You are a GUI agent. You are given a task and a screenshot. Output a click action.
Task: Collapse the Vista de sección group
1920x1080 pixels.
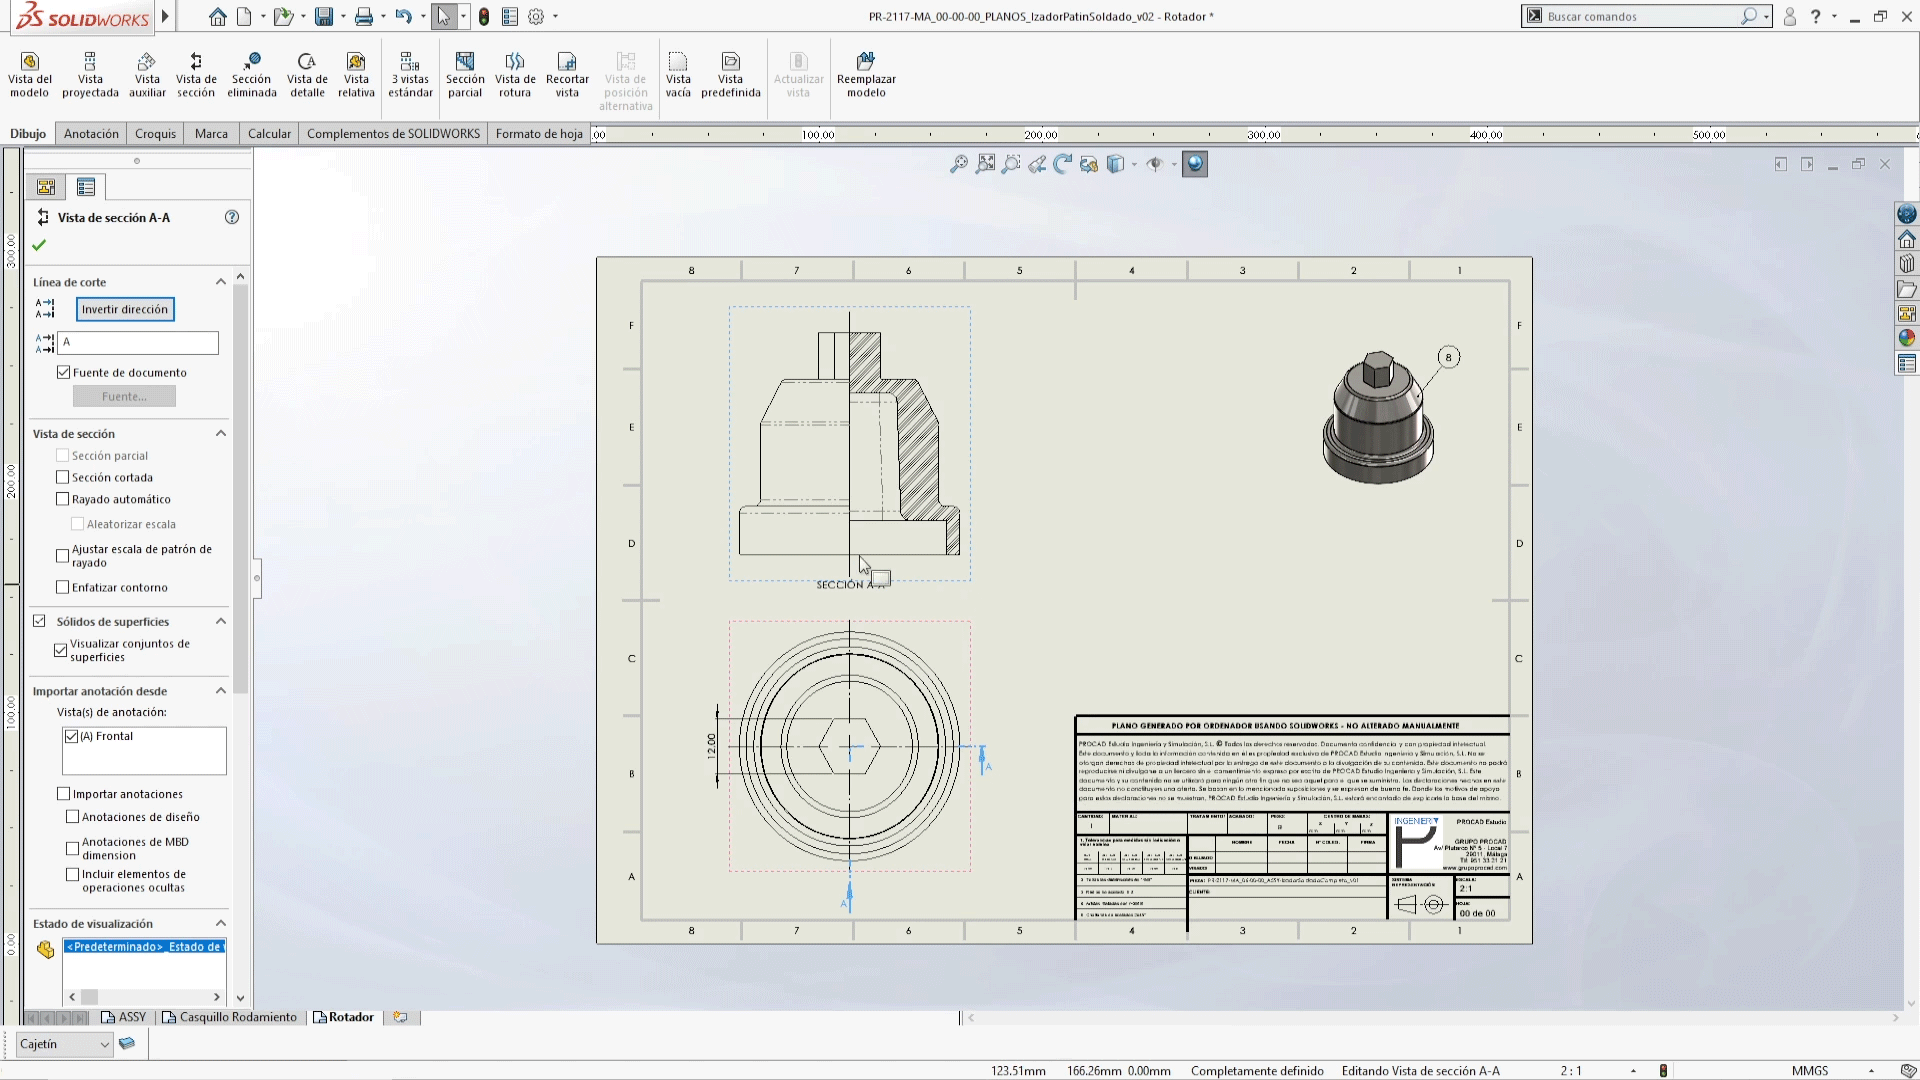[221, 433]
